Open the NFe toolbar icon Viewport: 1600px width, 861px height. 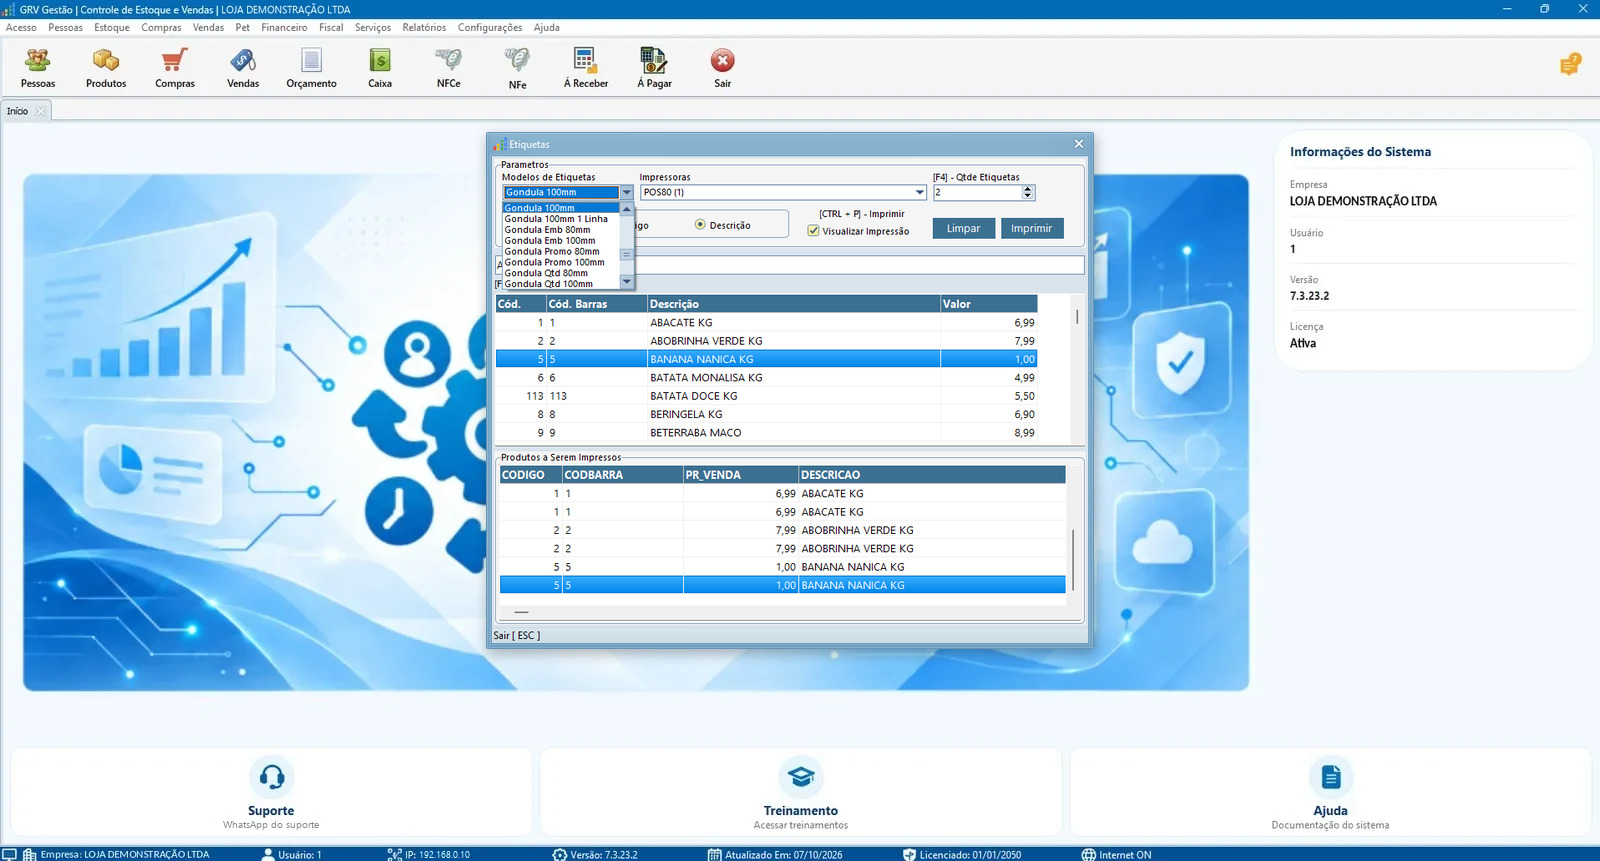(x=517, y=68)
